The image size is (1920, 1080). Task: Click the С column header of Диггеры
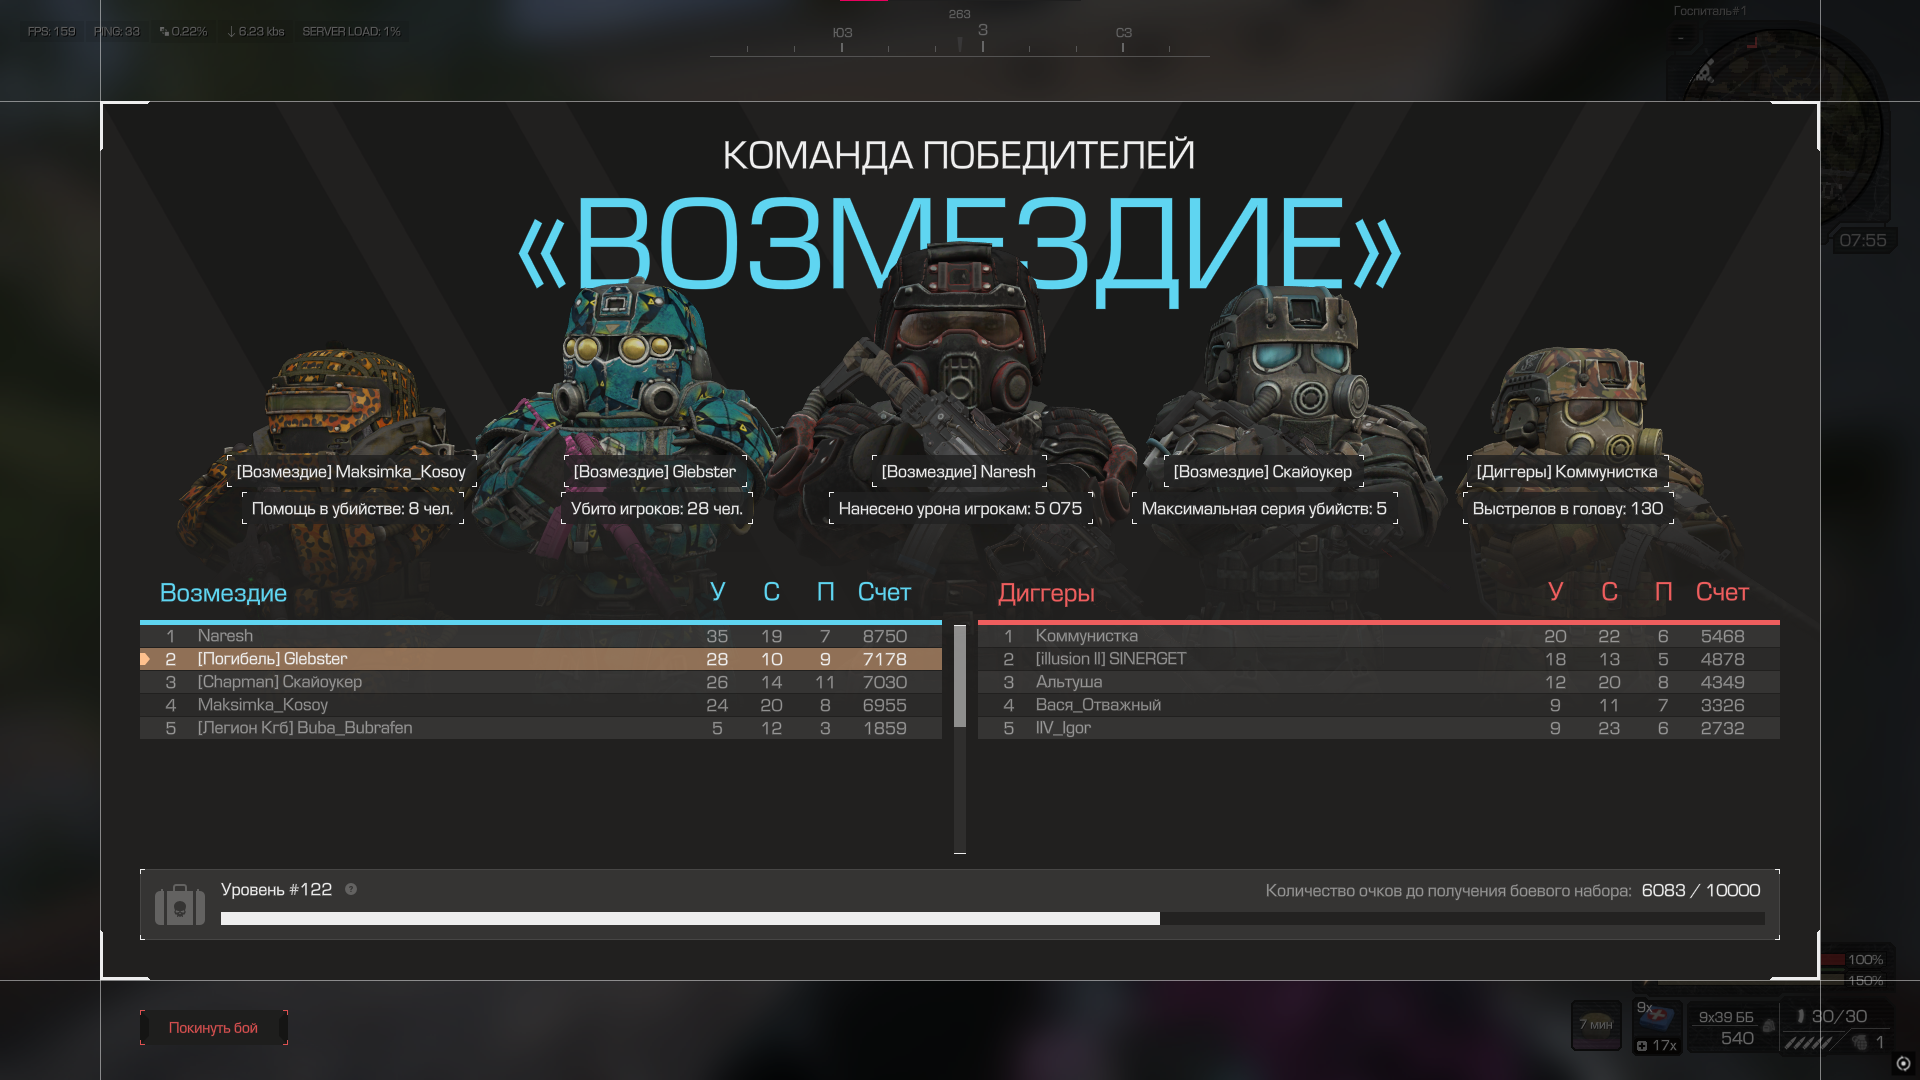1609,592
